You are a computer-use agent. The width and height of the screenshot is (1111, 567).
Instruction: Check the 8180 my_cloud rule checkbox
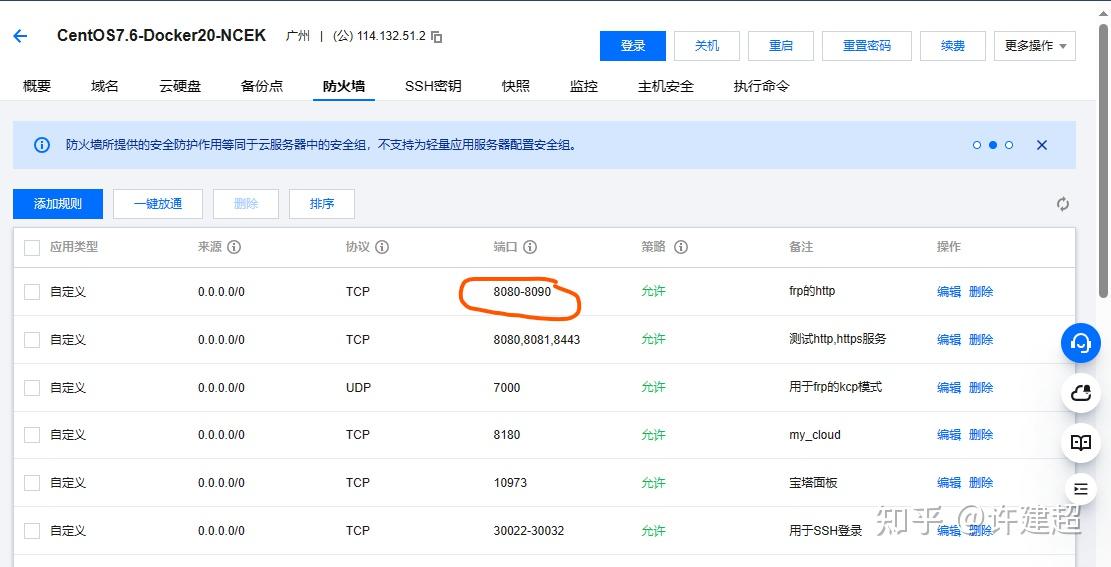[32, 435]
